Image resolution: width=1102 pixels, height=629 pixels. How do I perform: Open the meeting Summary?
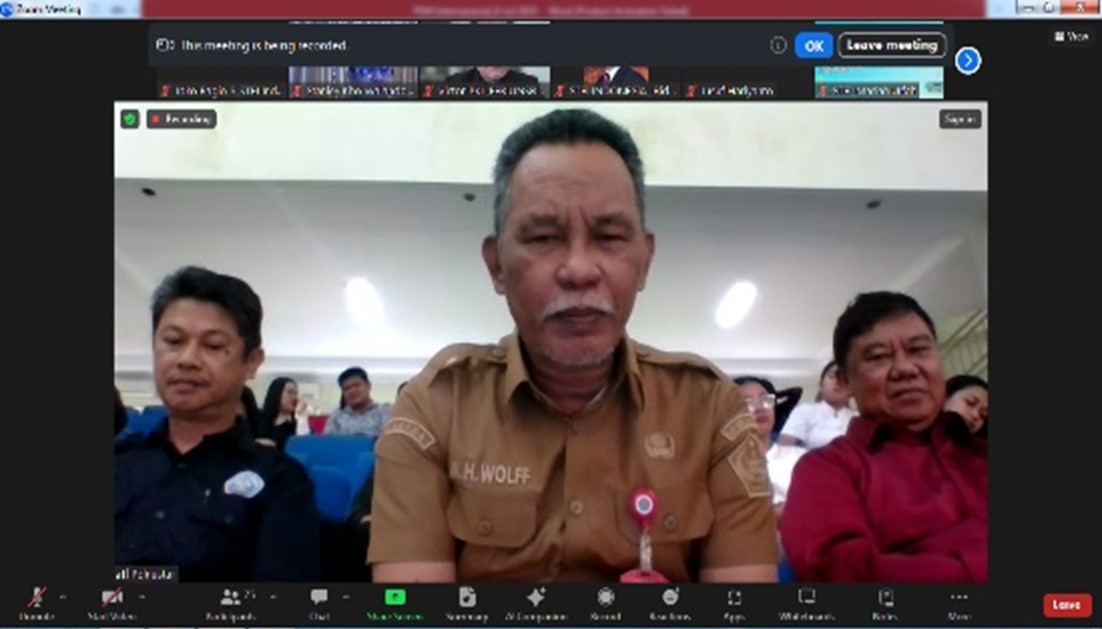[467, 598]
